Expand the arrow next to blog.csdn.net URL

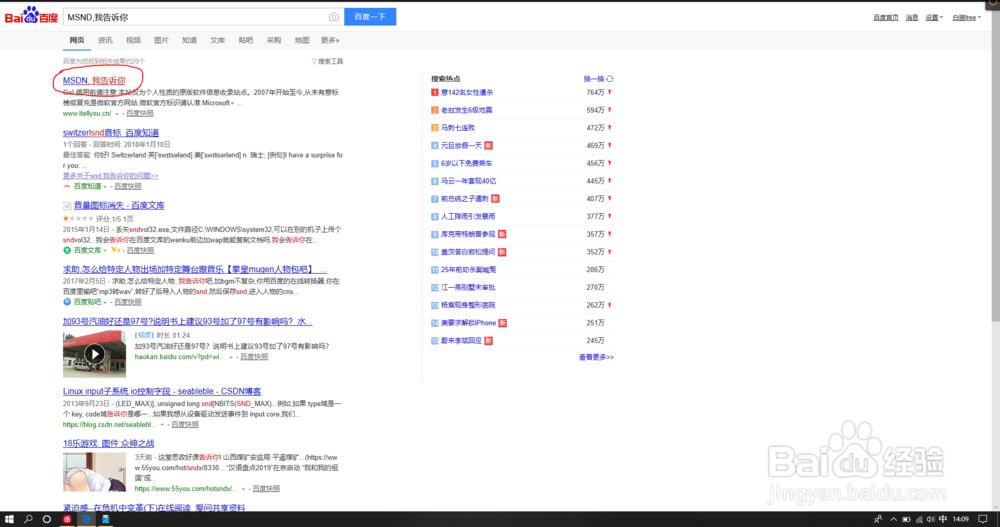[162, 425]
